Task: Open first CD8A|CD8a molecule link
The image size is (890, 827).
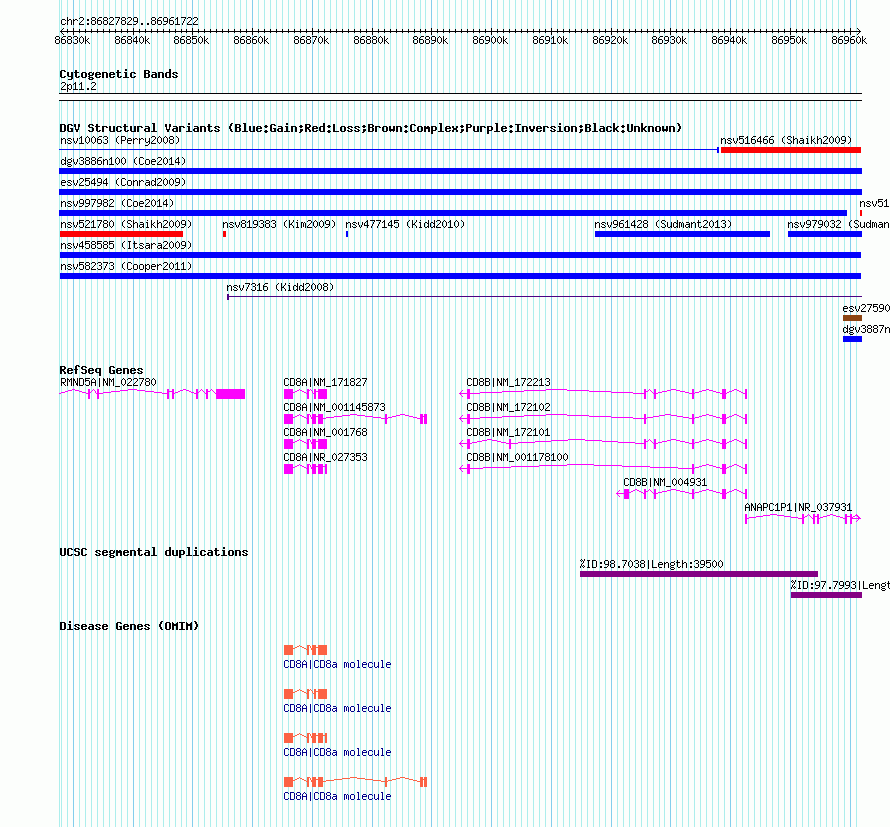Action: pyautogui.click(x=337, y=664)
